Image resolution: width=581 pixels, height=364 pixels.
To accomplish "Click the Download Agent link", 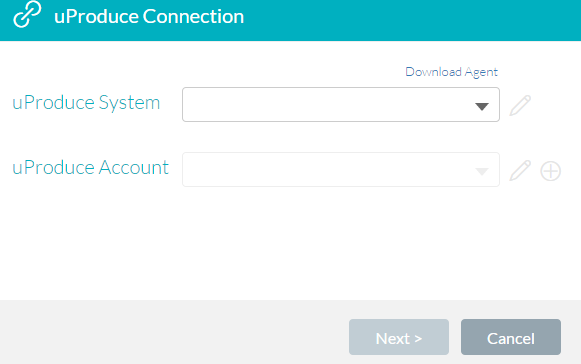I will [451, 72].
